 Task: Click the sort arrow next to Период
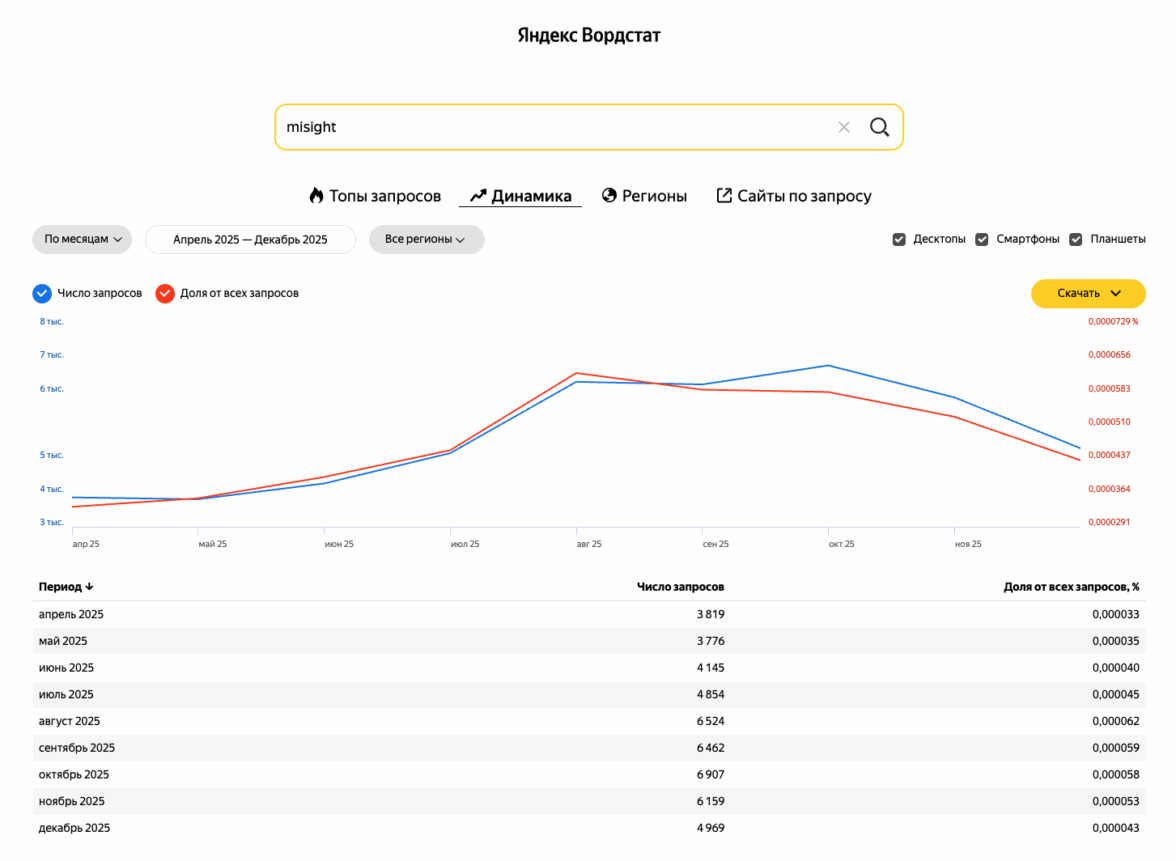[89, 587]
